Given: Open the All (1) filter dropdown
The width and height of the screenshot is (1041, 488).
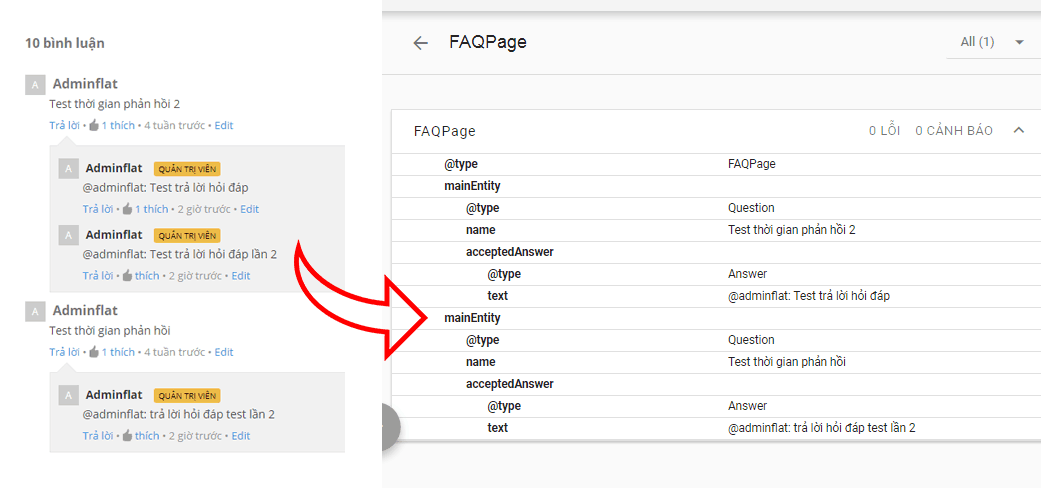Looking at the screenshot, I should pyautogui.click(x=992, y=42).
